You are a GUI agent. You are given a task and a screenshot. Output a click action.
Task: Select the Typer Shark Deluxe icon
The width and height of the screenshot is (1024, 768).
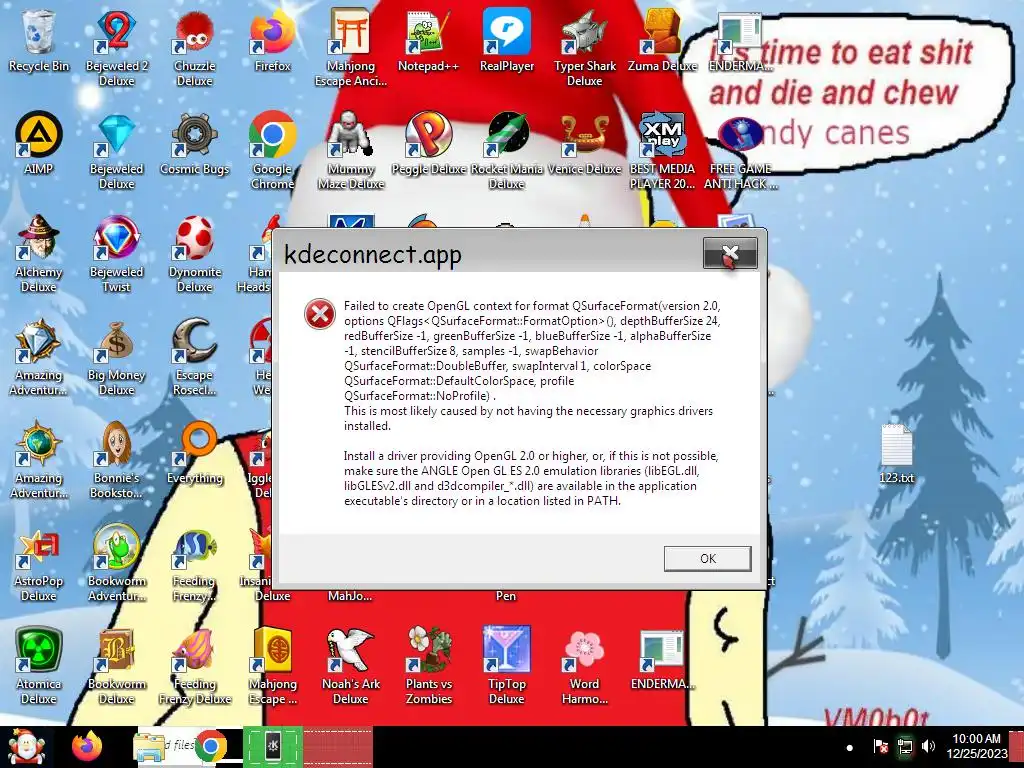click(x=584, y=48)
